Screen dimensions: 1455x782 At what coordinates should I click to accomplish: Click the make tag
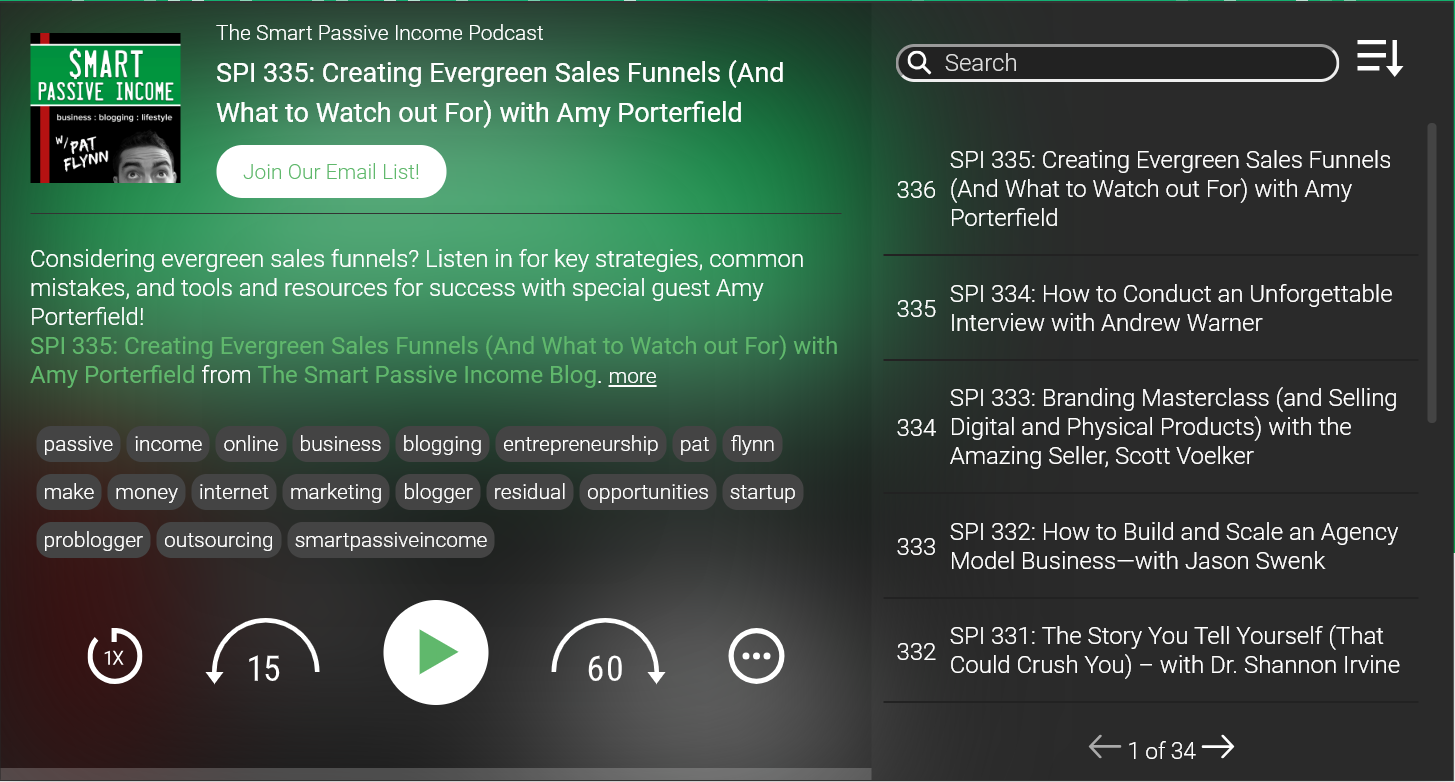69,492
